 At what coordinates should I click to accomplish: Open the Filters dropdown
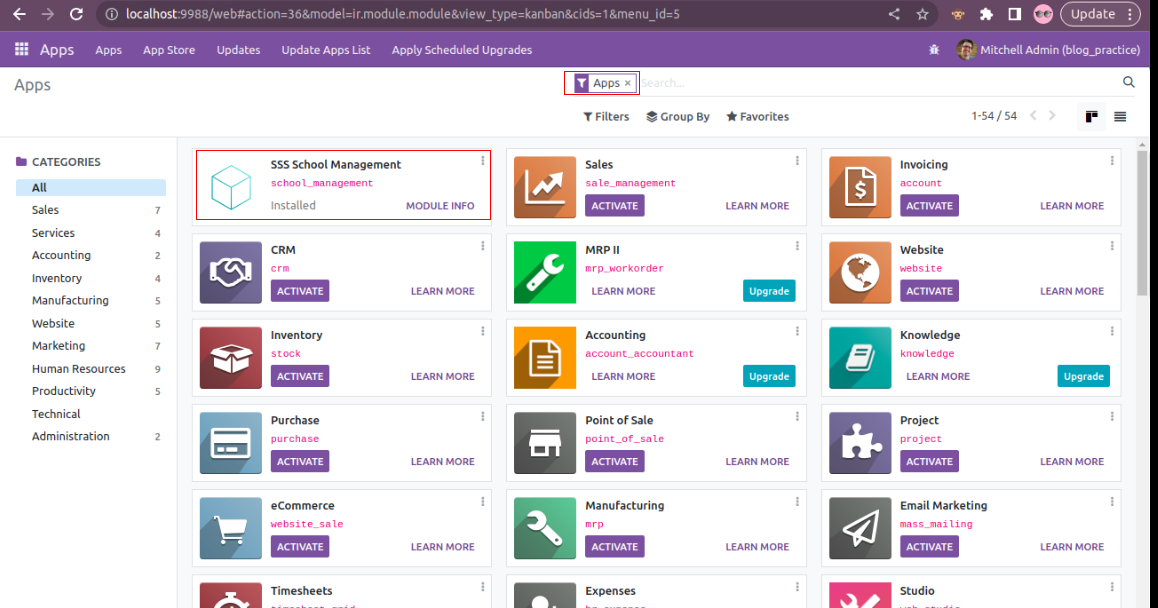pos(606,117)
